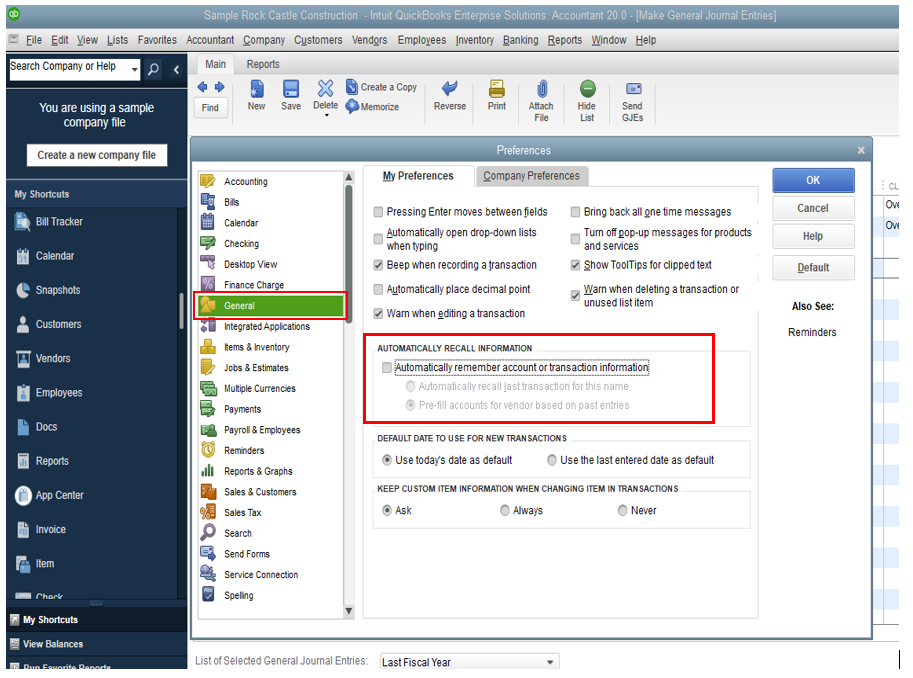Click the Send GJEs icon
The image size is (913, 678).
click(632, 90)
